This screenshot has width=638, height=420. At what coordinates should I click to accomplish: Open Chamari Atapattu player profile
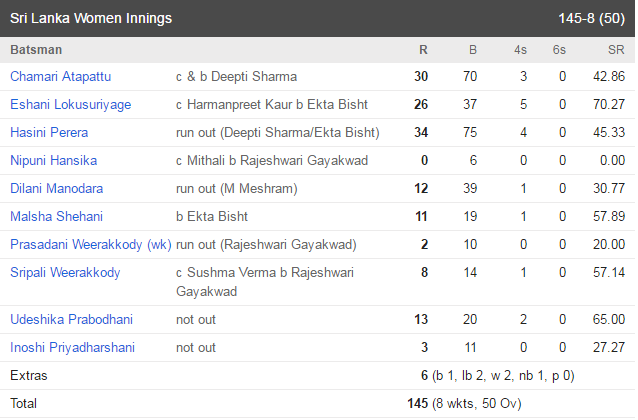pos(61,77)
